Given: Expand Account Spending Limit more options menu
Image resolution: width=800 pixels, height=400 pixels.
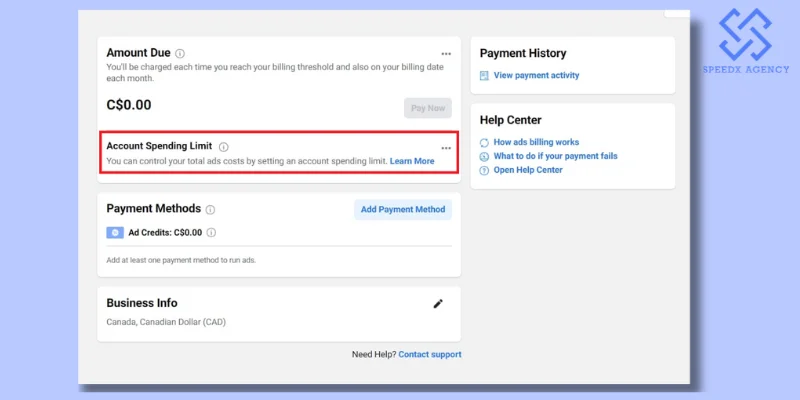Looking at the screenshot, I should coord(446,148).
